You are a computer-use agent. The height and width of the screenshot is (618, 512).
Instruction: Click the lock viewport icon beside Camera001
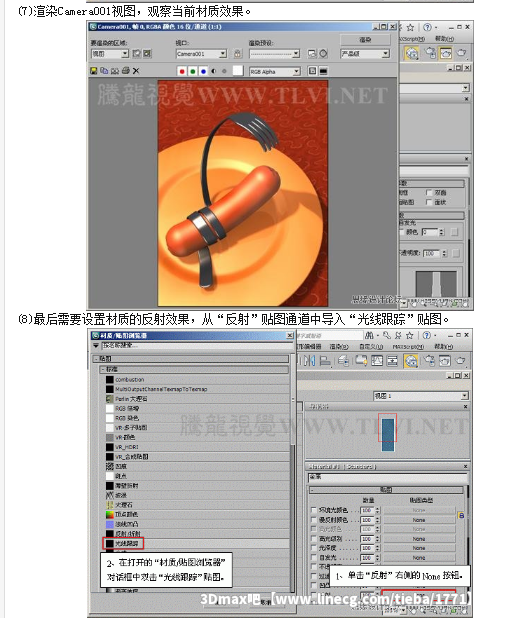pos(237,54)
